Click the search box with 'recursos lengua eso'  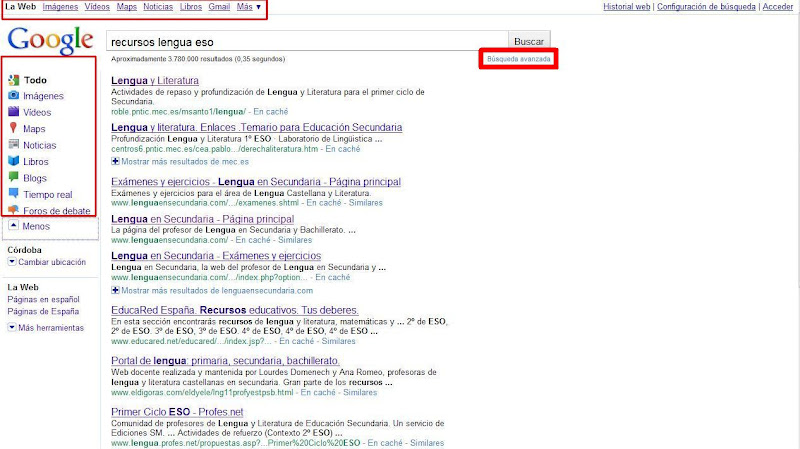307,41
